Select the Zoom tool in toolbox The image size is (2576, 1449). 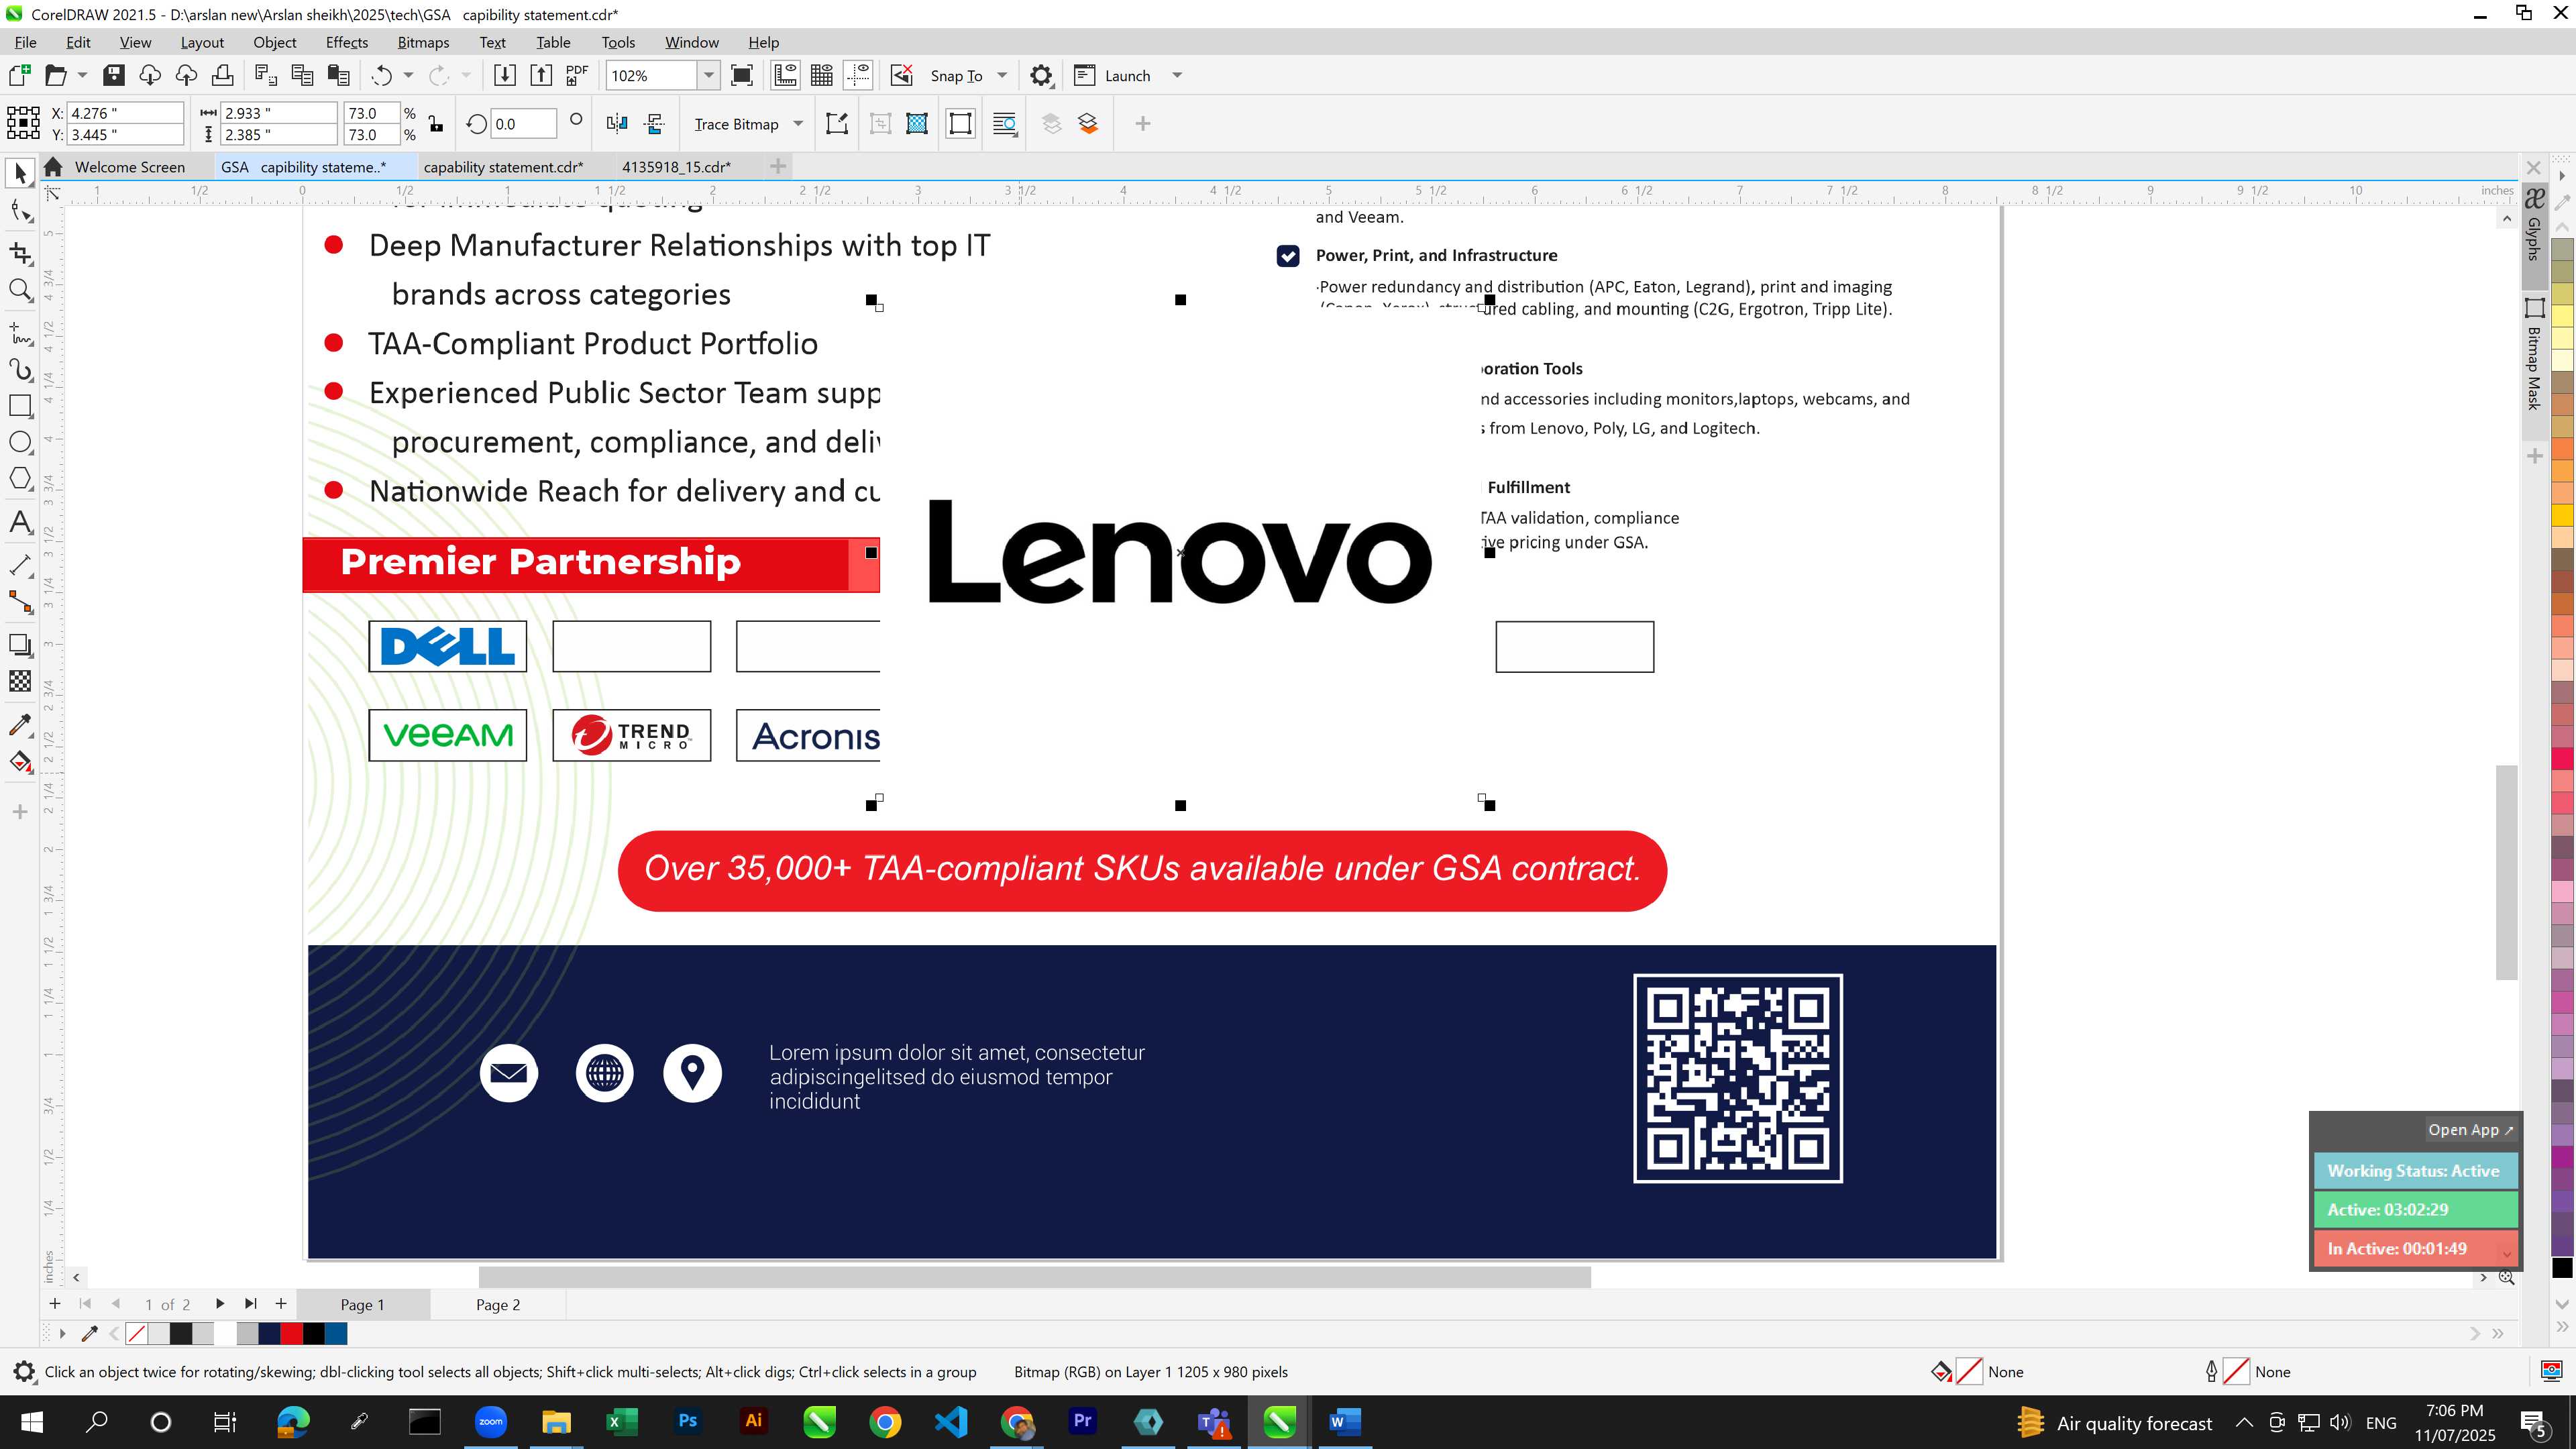(x=20, y=291)
